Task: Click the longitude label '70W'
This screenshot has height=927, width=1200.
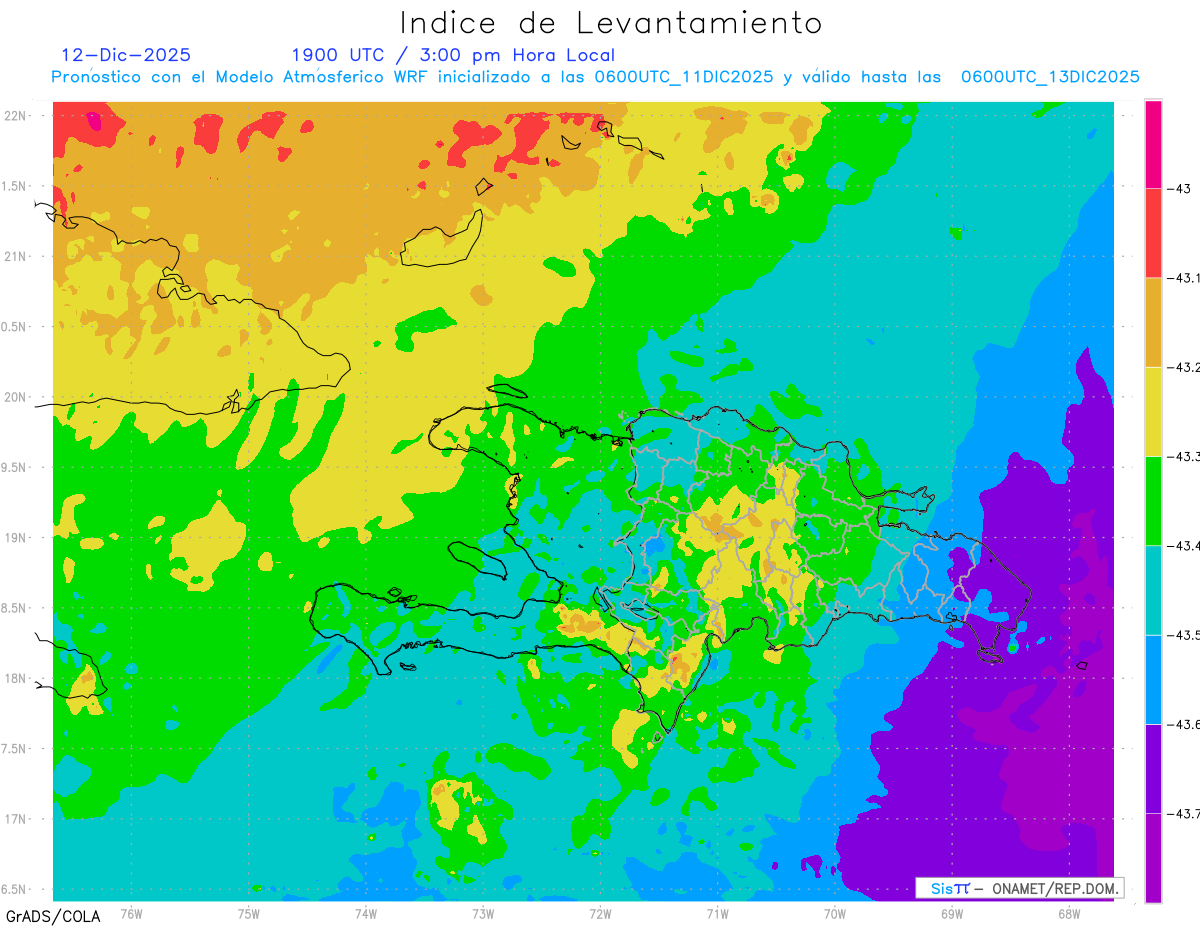Action: pos(834,913)
